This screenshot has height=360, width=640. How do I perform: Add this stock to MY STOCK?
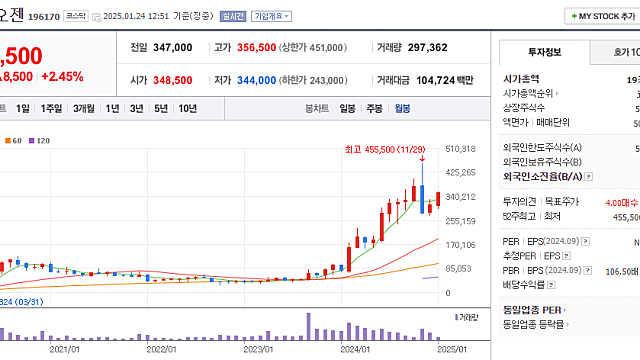pyautogui.click(x=602, y=16)
